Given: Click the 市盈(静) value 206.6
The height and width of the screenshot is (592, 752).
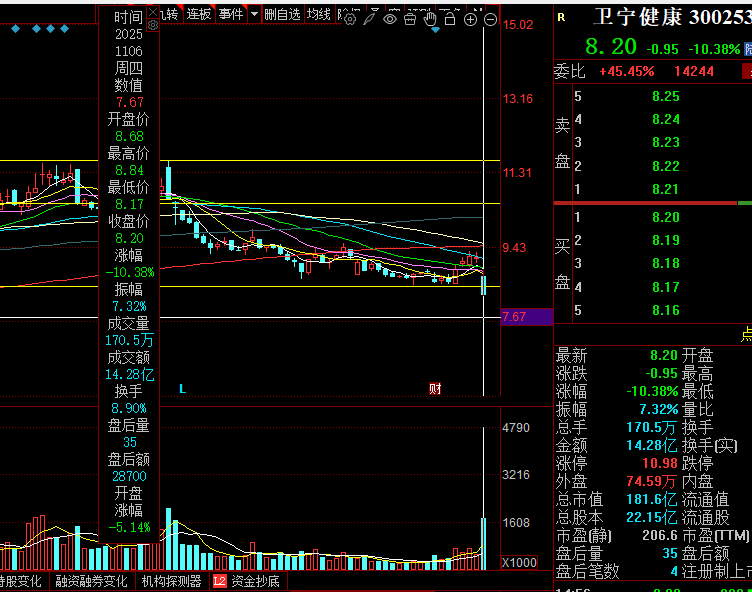Looking at the screenshot, I should [659, 535].
